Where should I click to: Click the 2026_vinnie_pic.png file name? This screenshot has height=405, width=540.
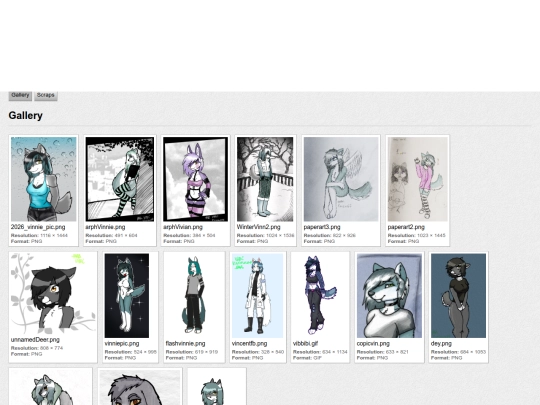[38, 227]
